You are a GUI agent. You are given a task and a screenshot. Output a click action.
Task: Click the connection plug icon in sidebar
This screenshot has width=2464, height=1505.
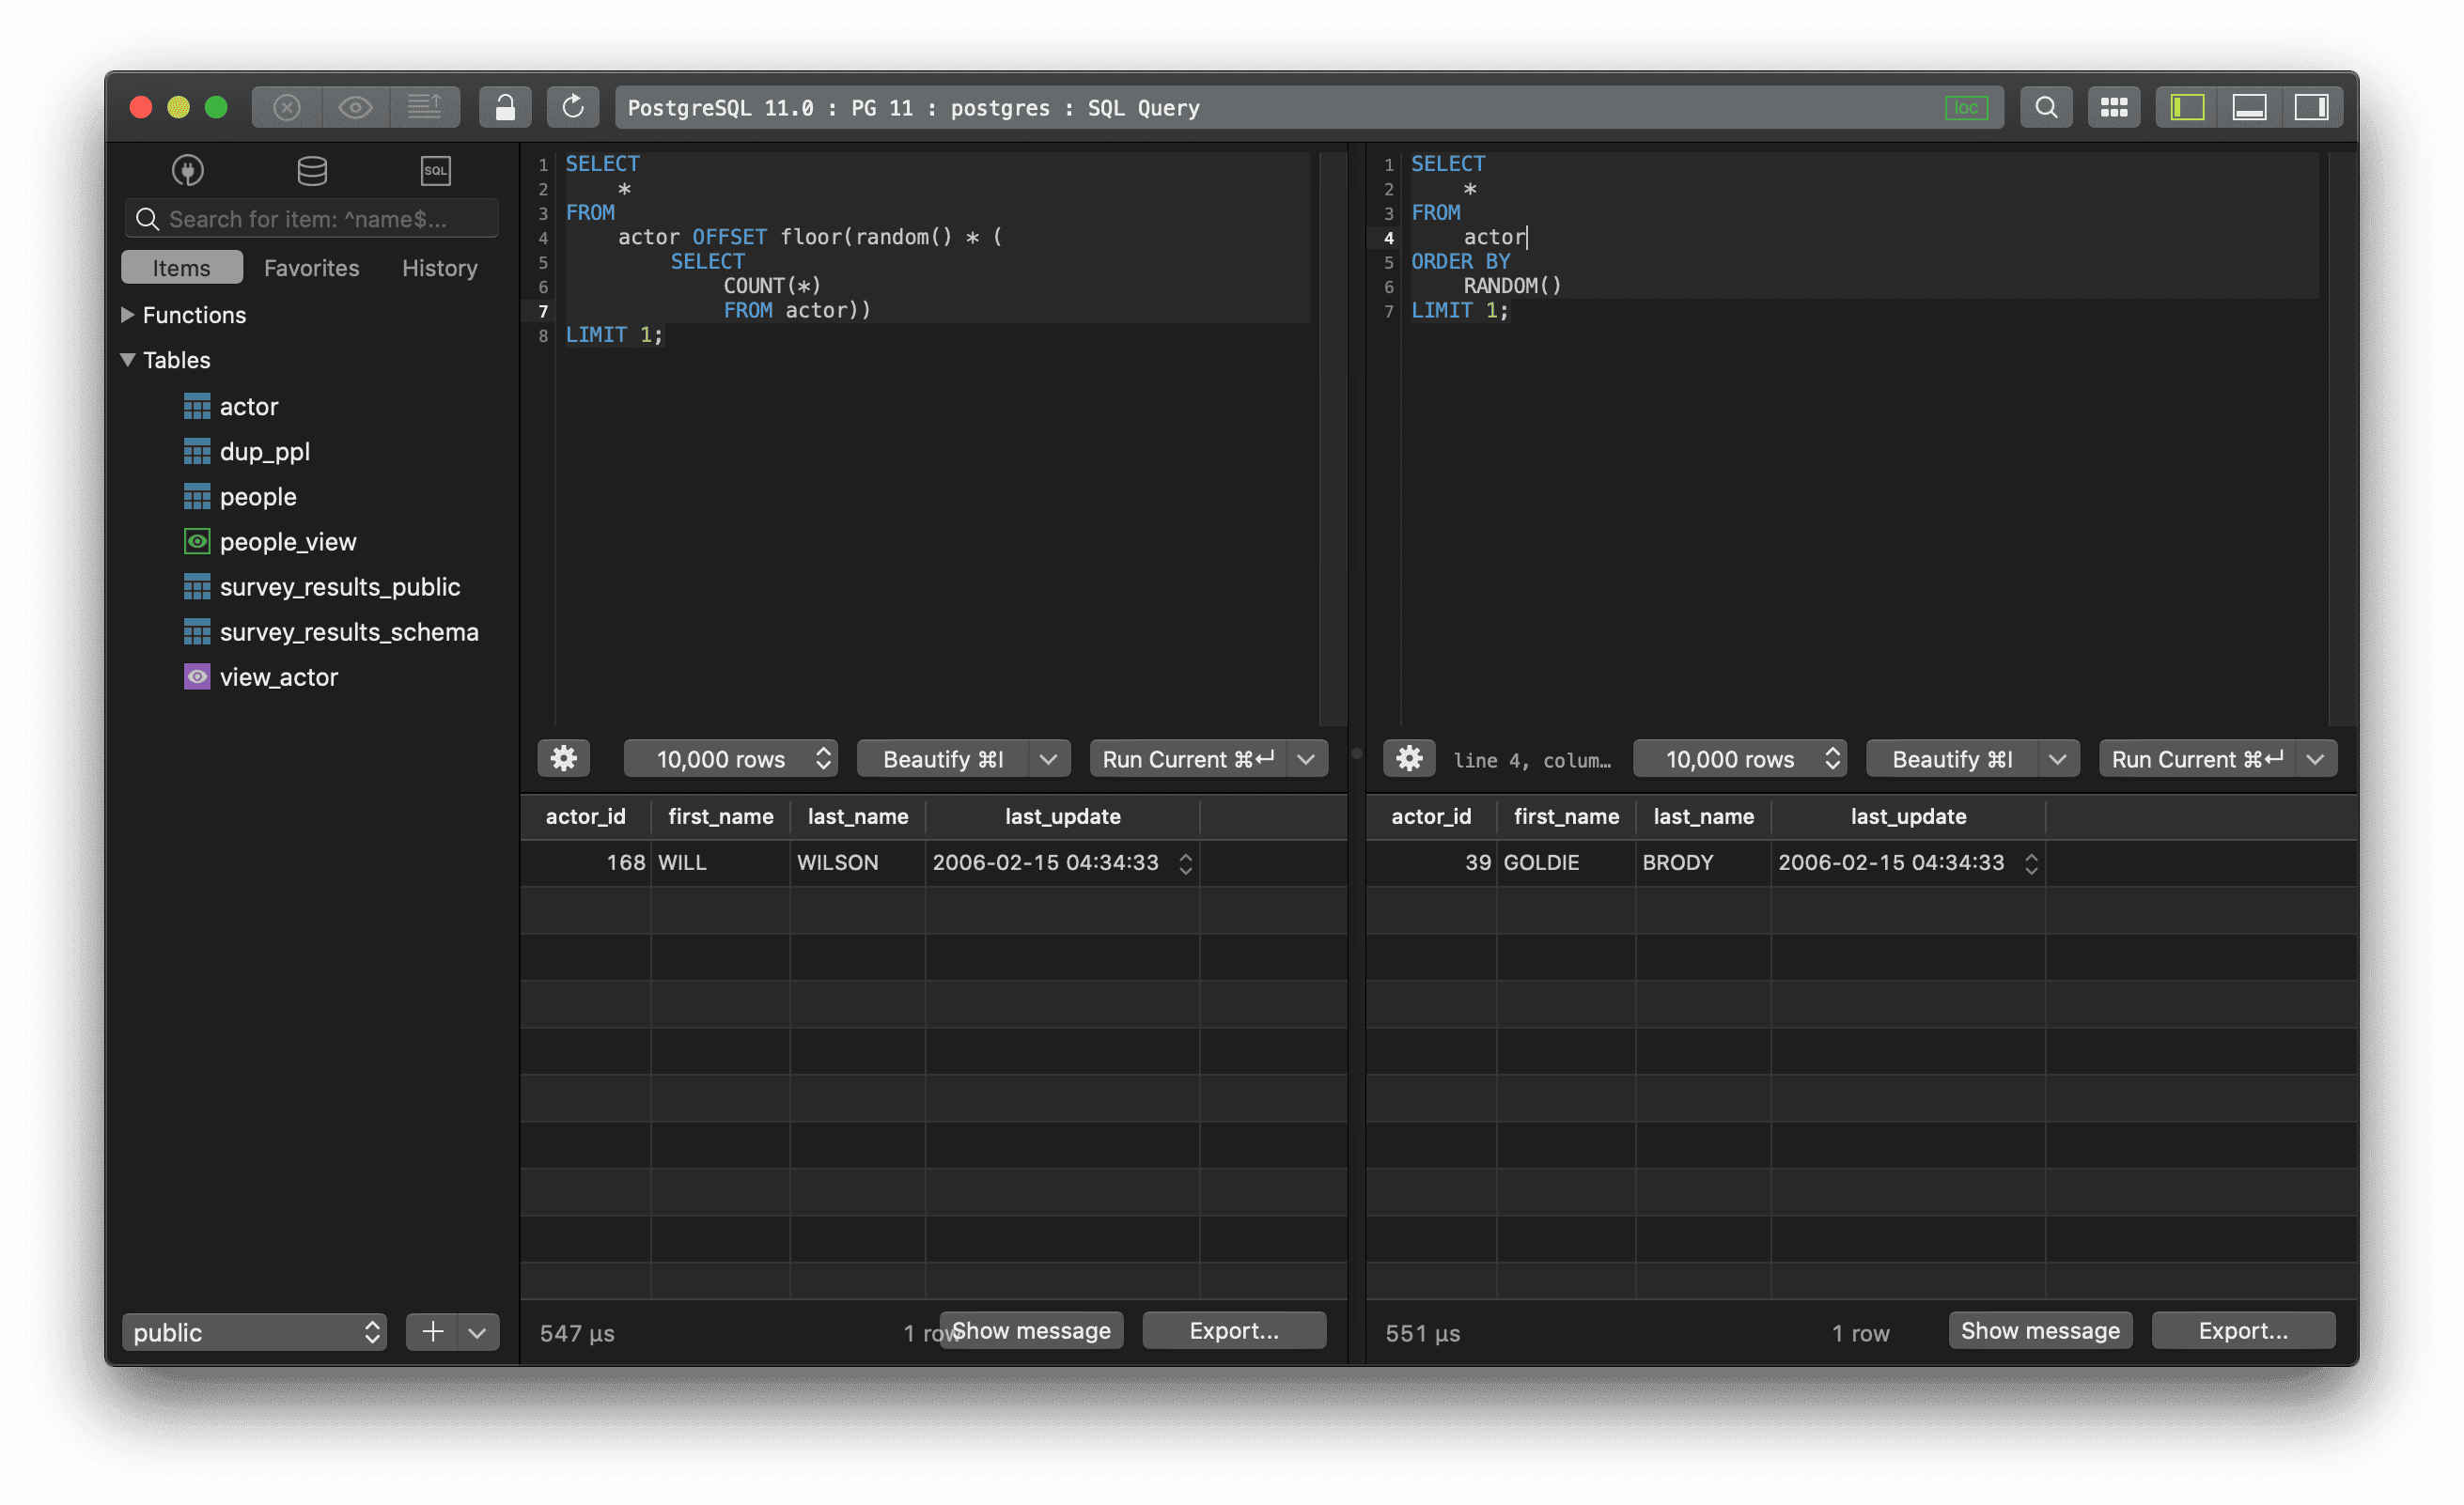tap(188, 170)
